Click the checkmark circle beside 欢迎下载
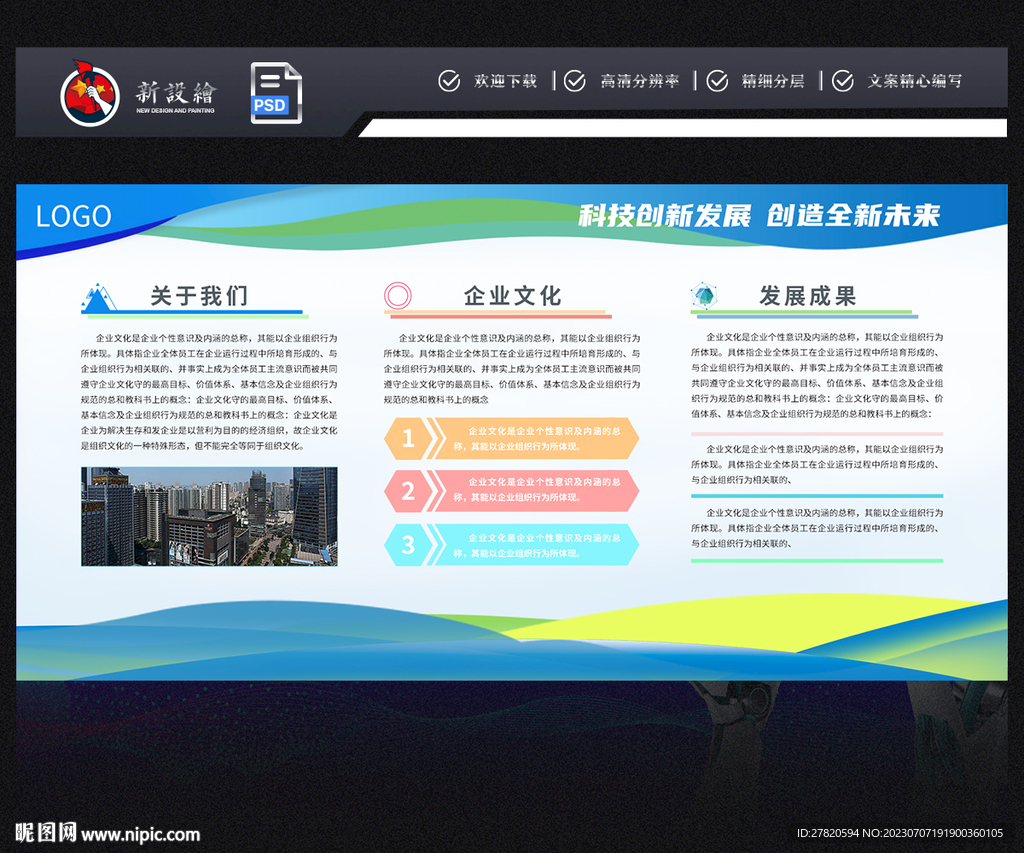This screenshot has height=853, width=1024. coord(449,81)
